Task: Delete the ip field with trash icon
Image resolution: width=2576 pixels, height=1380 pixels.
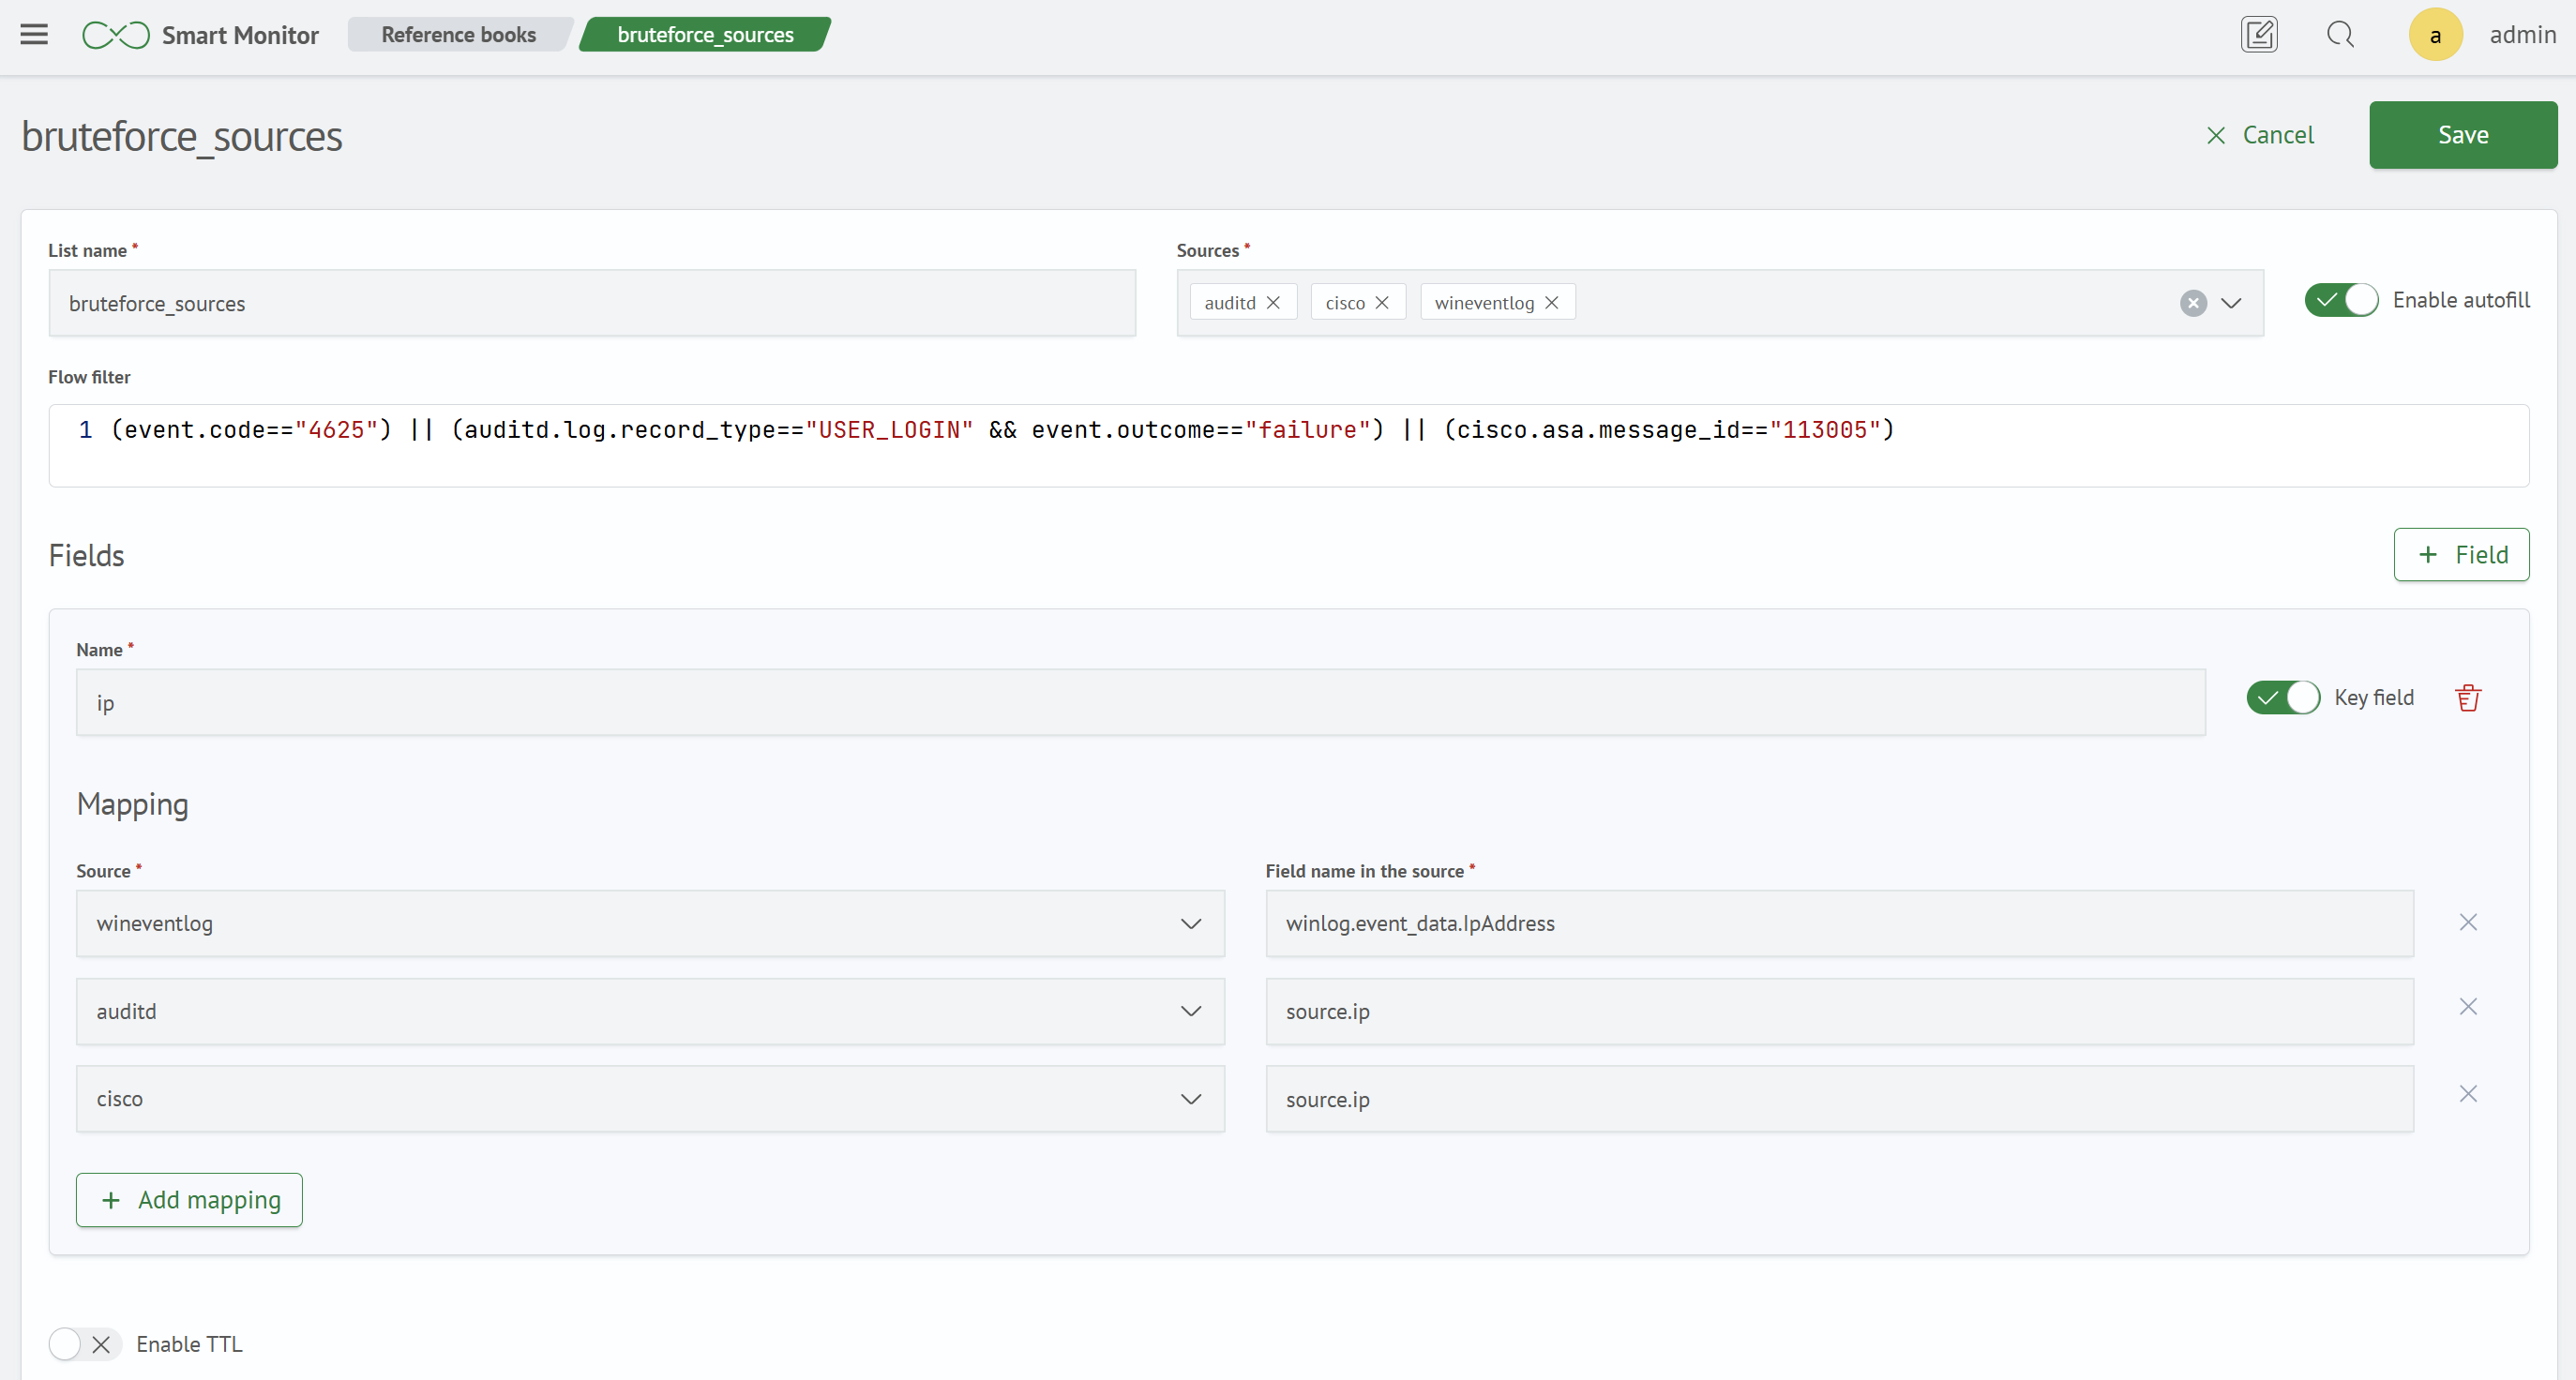Action: pyautogui.click(x=2468, y=698)
